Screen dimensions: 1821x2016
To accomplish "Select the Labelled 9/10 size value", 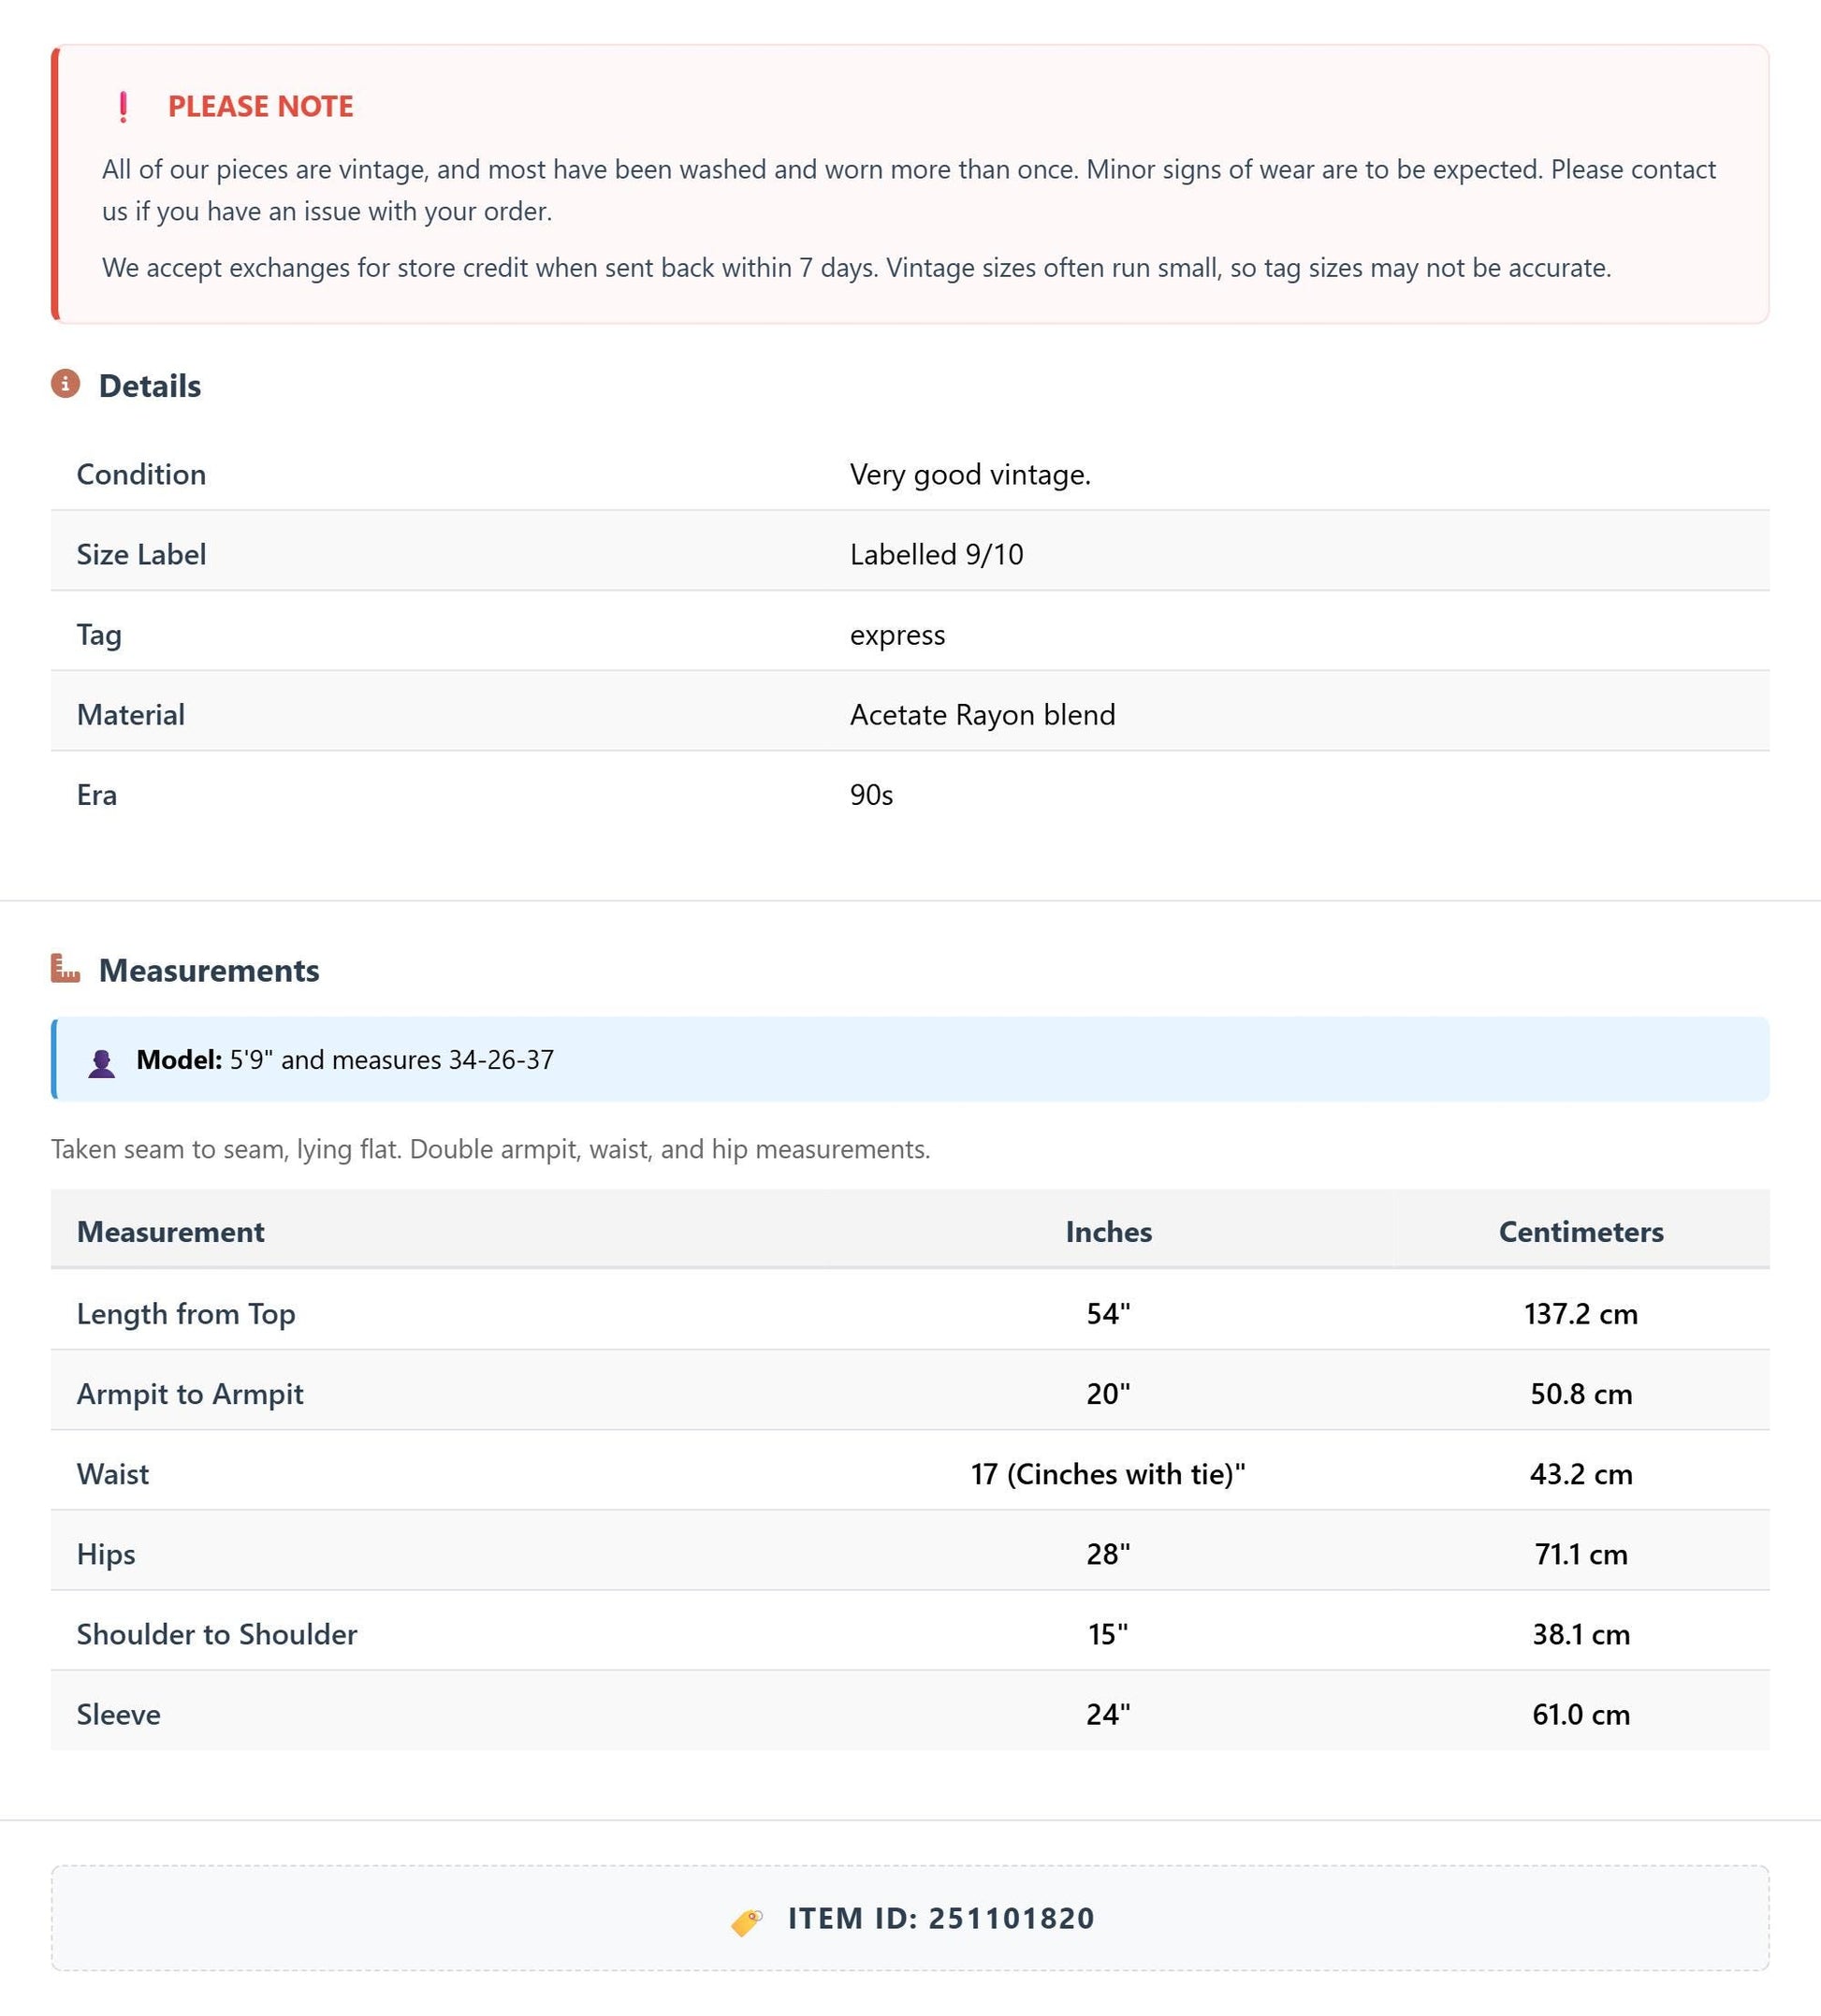I will tap(936, 554).
